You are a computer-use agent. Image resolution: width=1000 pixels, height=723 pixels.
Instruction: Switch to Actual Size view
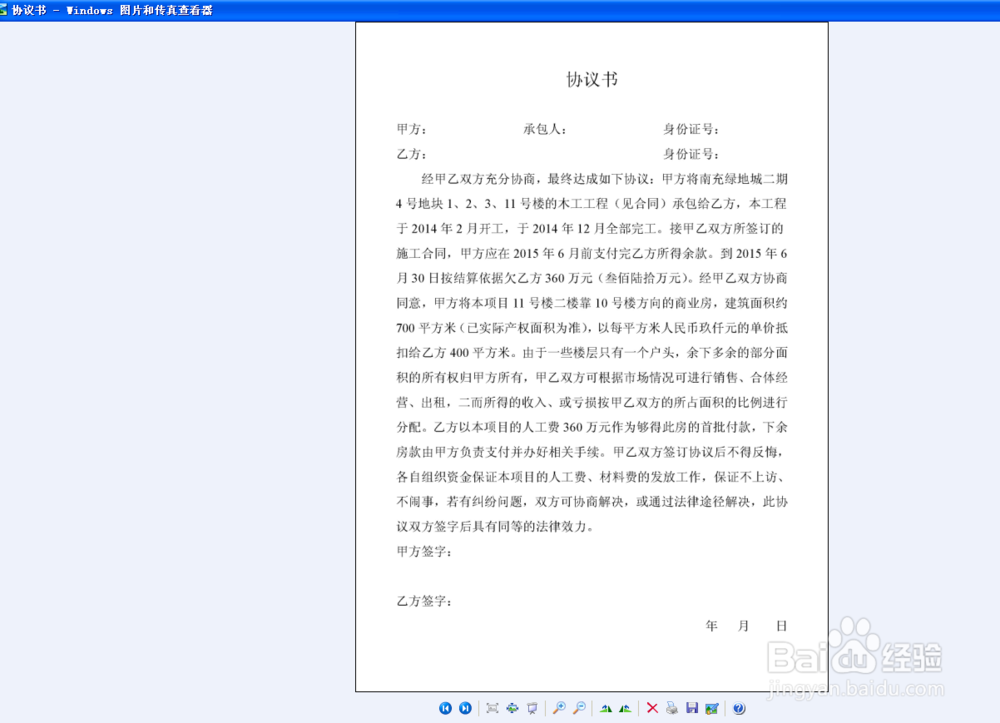tap(512, 707)
